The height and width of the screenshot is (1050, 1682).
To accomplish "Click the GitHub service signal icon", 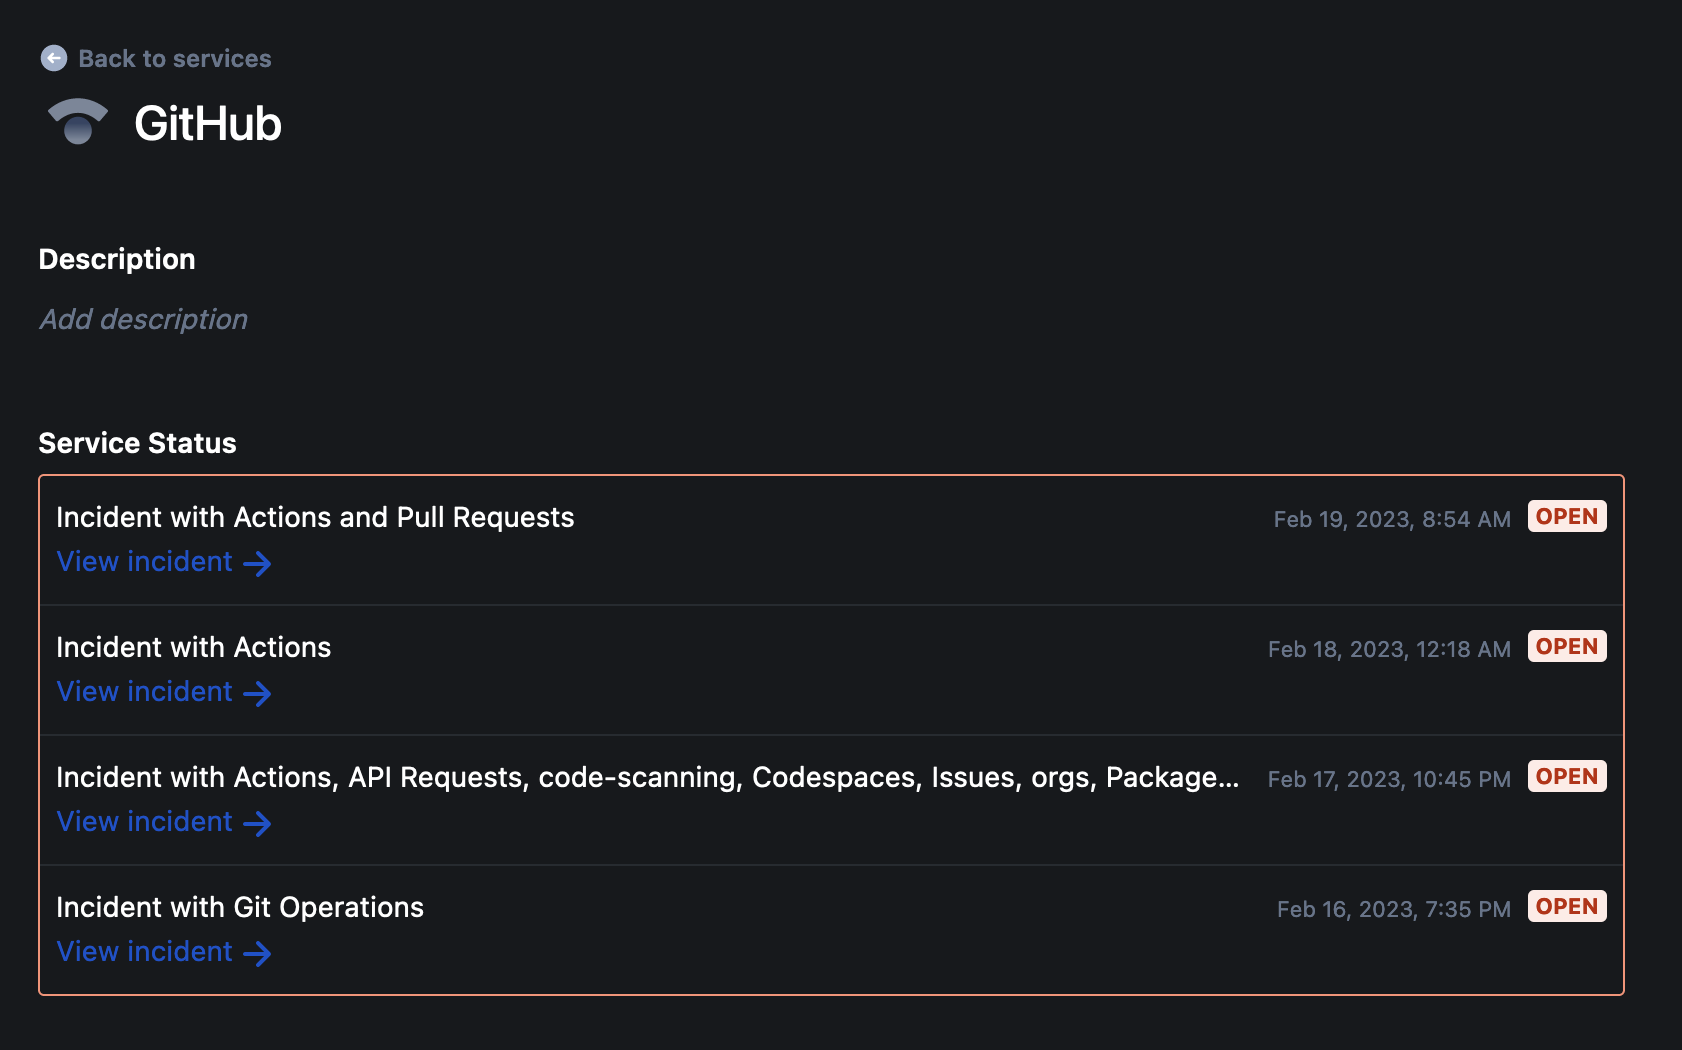I will (78, 122).
